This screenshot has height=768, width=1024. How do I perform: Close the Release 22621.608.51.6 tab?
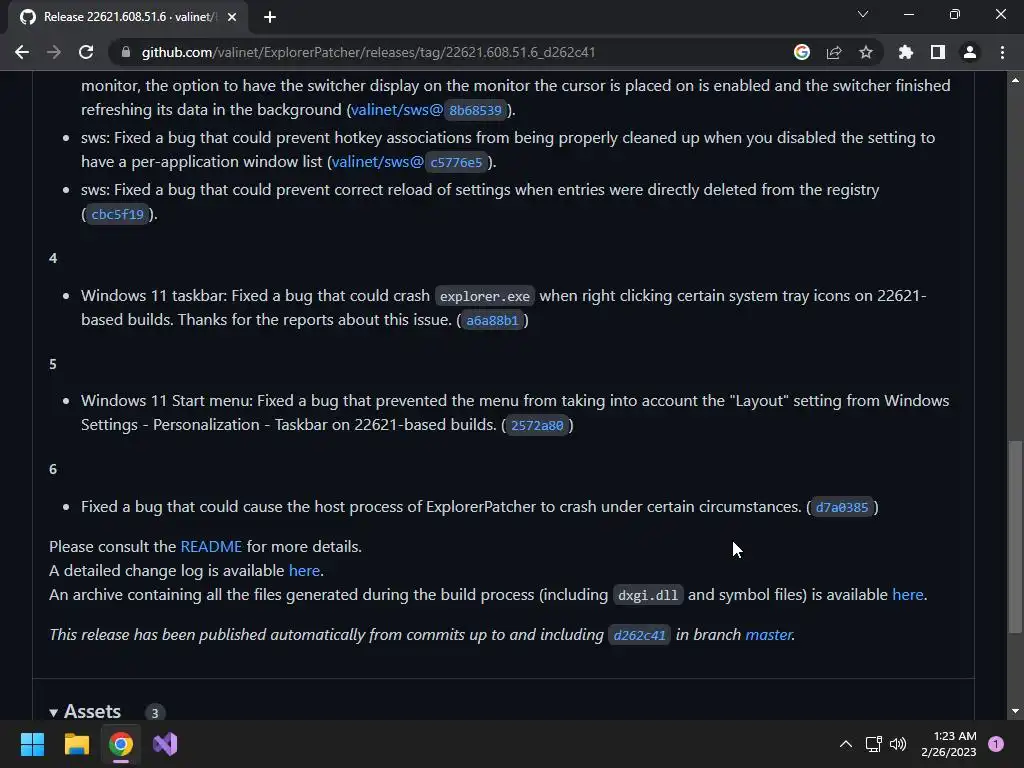231,17
